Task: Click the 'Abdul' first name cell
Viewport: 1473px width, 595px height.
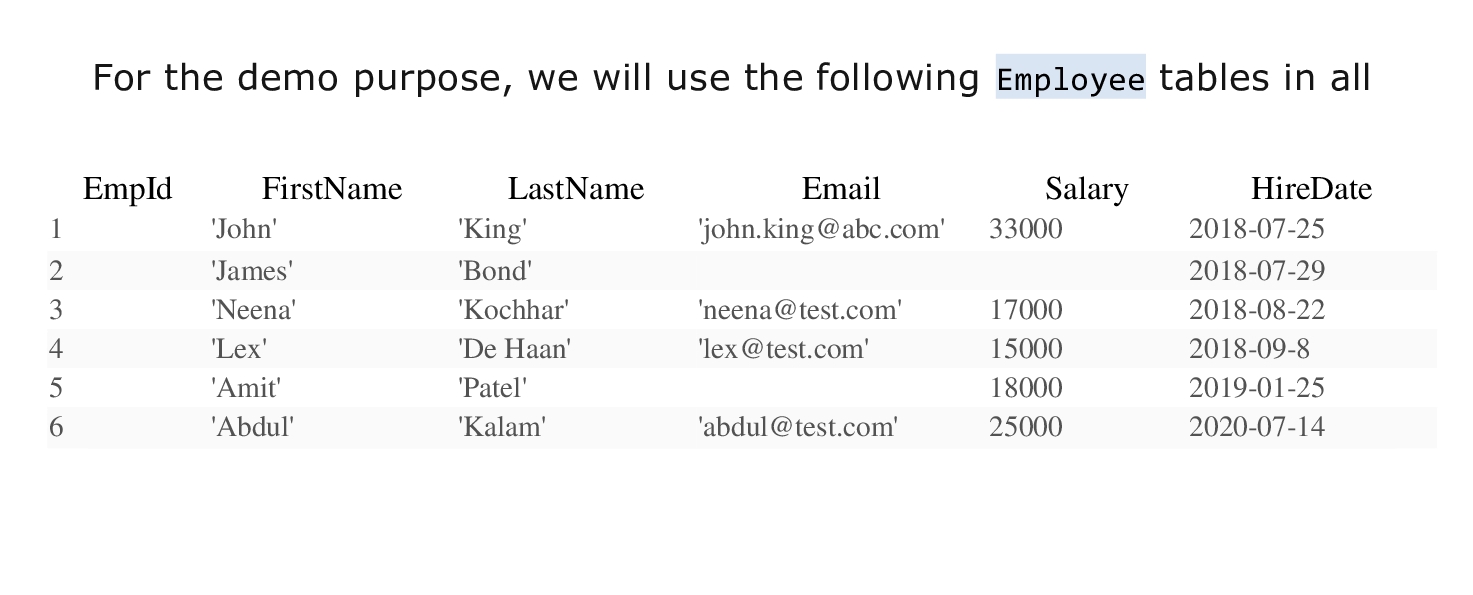Action: (252, 427)
